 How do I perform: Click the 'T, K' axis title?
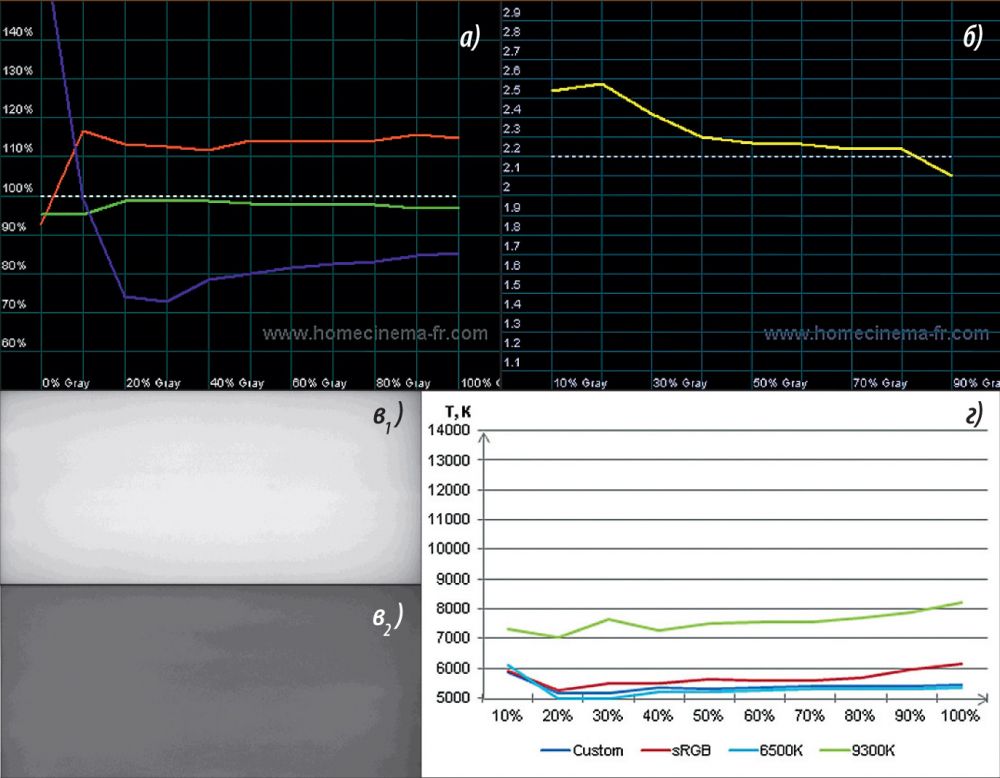tap(459, 411)
